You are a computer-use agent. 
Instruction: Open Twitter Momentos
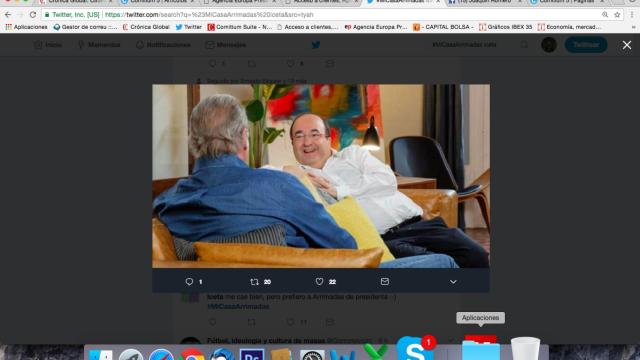[99, 45]
